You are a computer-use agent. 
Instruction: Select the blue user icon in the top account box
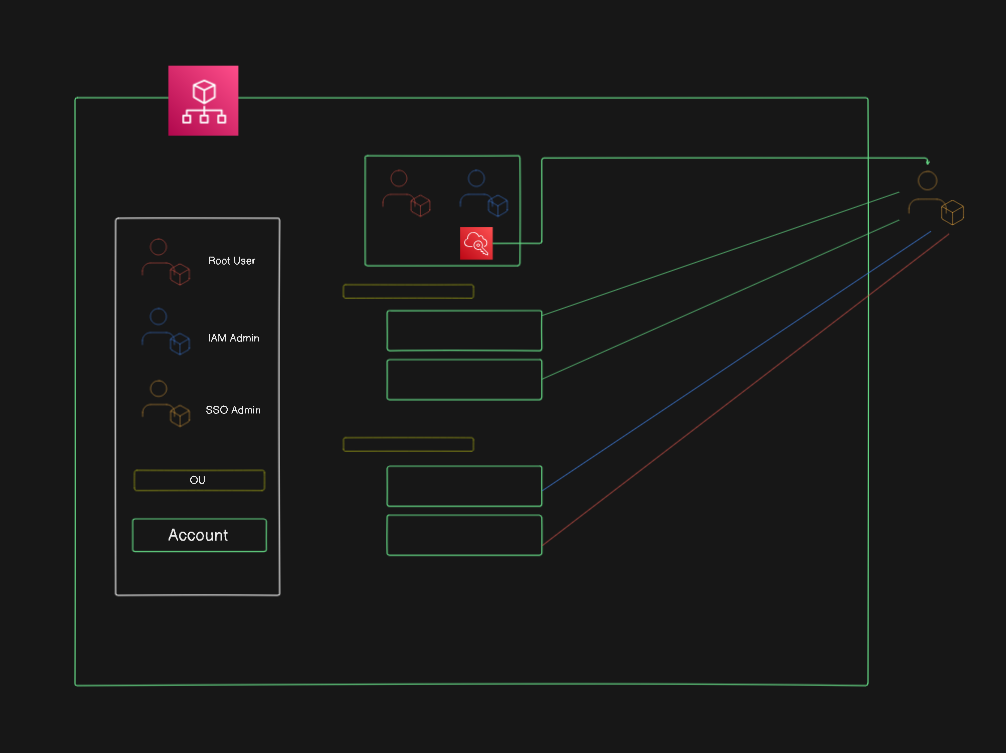tap(484, 193)
